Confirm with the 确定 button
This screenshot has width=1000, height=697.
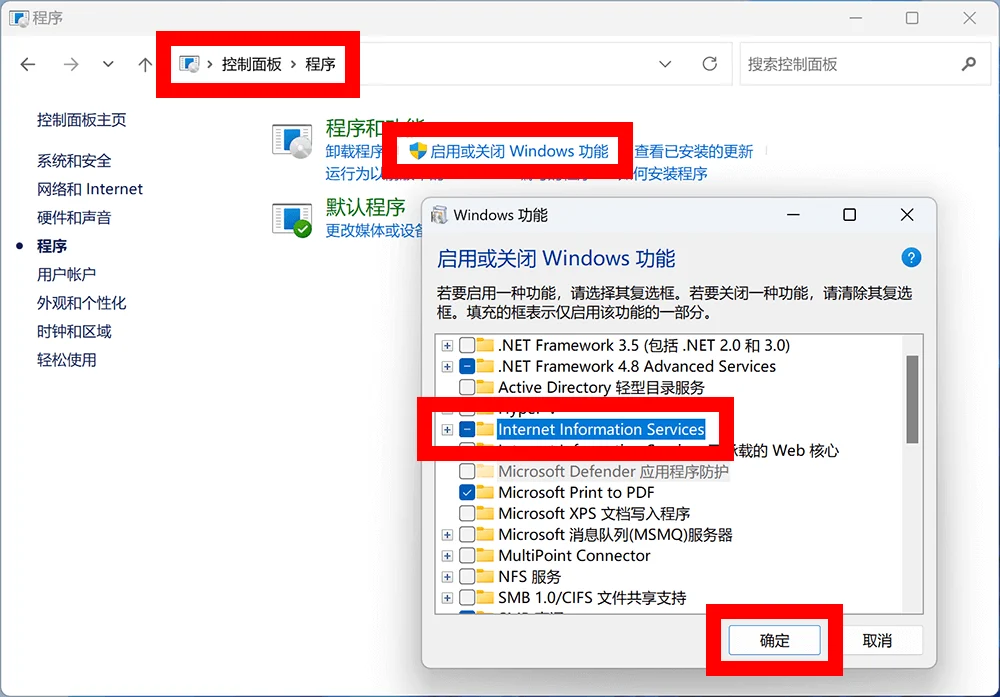point(775,640)
